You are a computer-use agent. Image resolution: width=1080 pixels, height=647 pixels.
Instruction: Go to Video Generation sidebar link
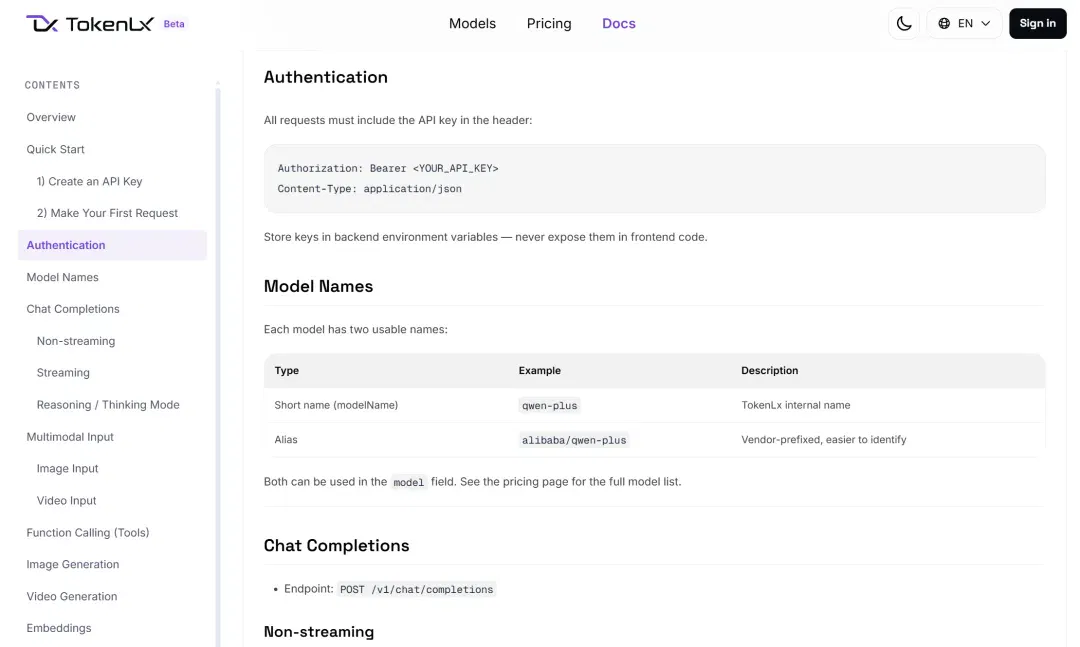(x=72, y=596)
